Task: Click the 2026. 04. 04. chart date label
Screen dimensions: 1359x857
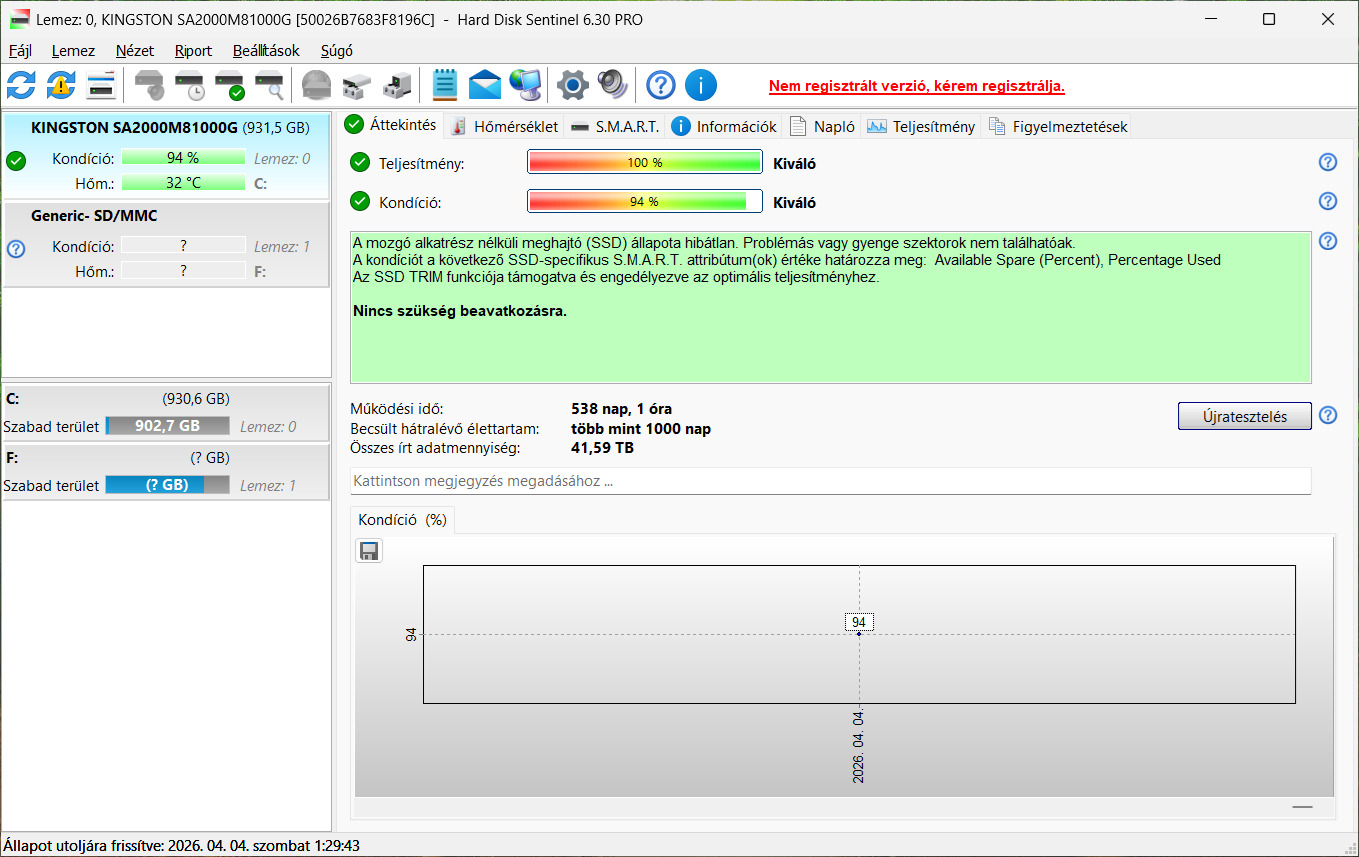Action: click(859, 748)
